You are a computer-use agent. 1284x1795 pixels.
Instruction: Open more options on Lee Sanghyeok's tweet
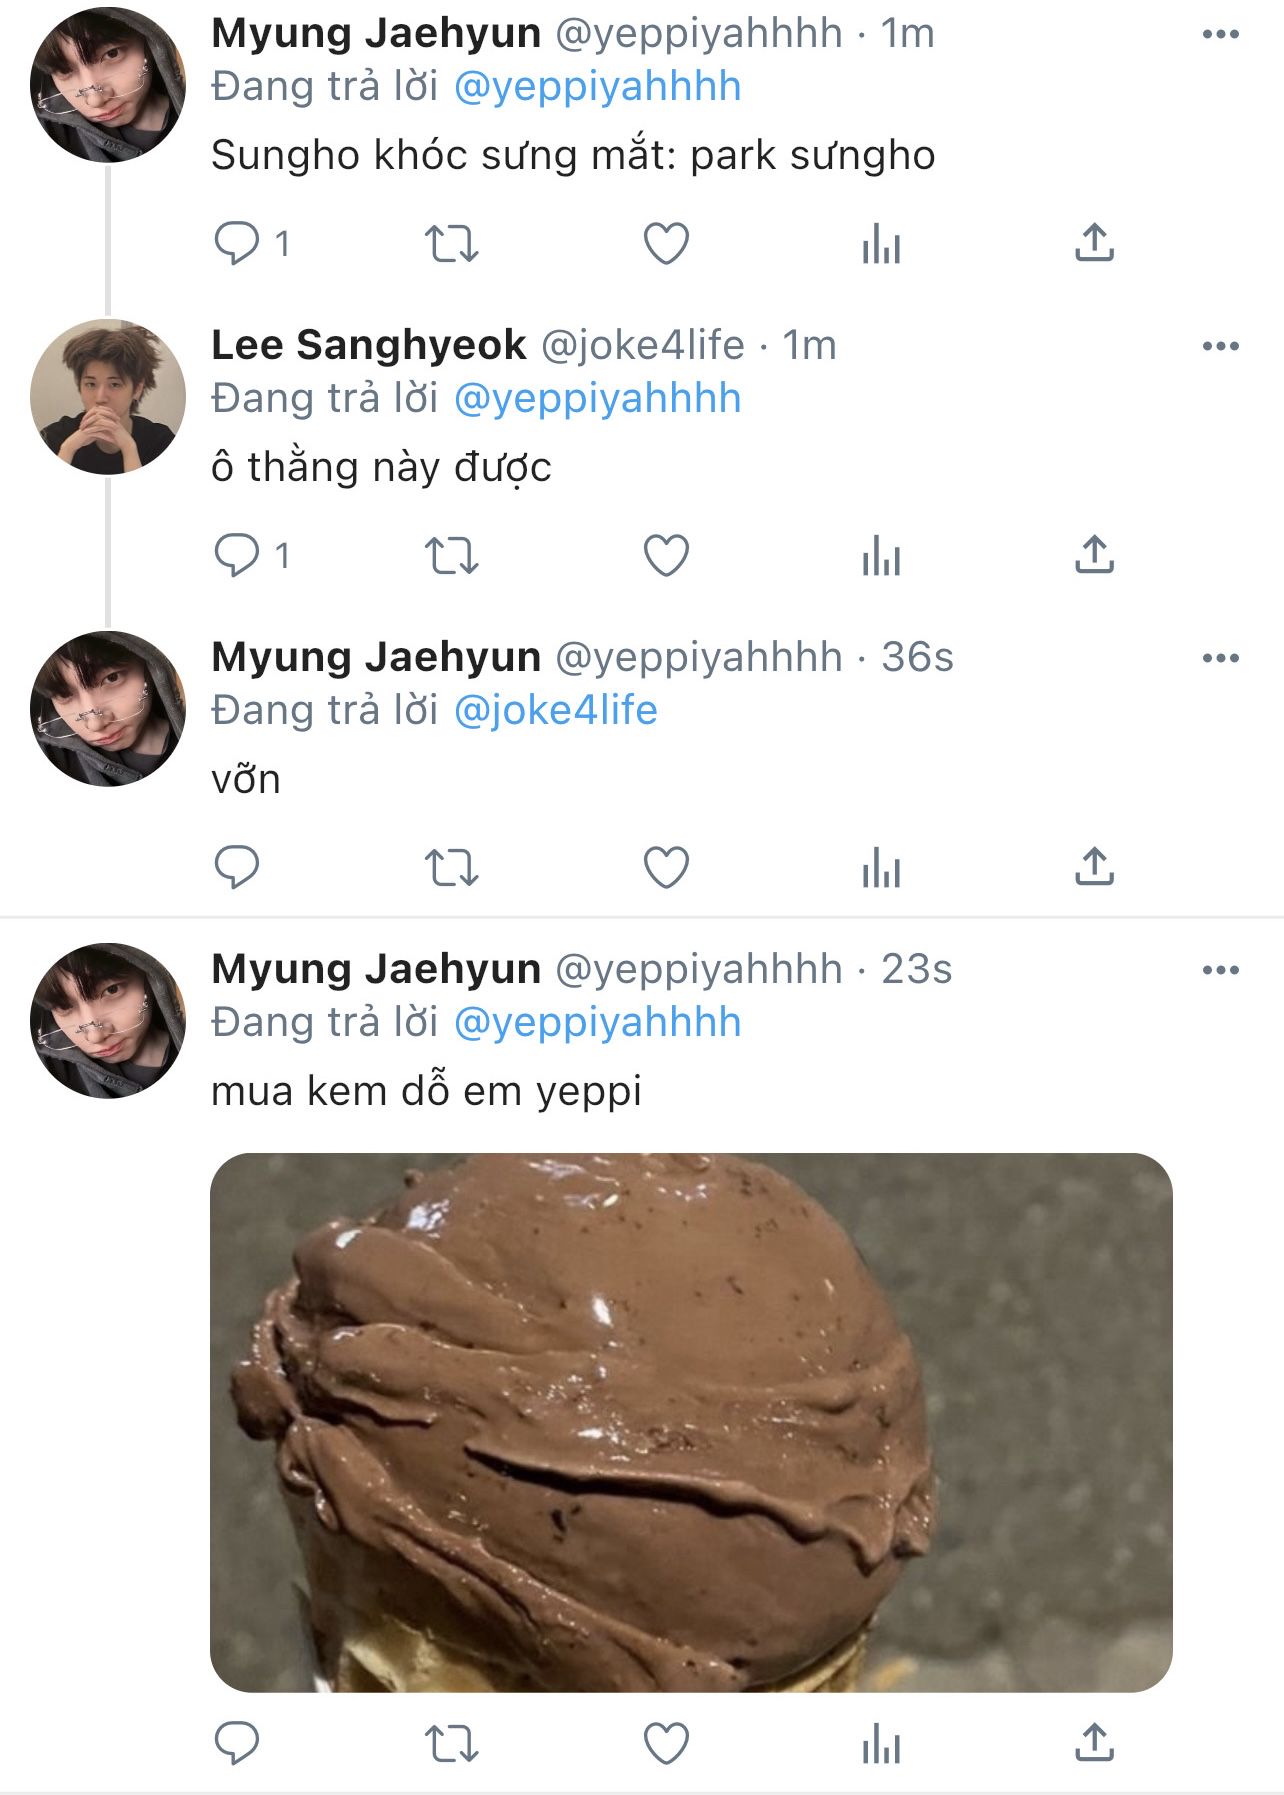1220,346
